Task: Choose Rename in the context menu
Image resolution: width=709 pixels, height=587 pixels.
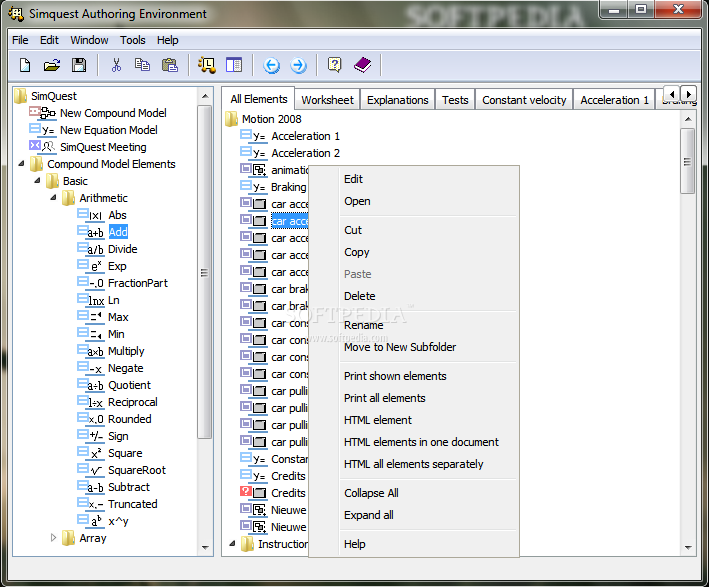Action: point(413,325)
